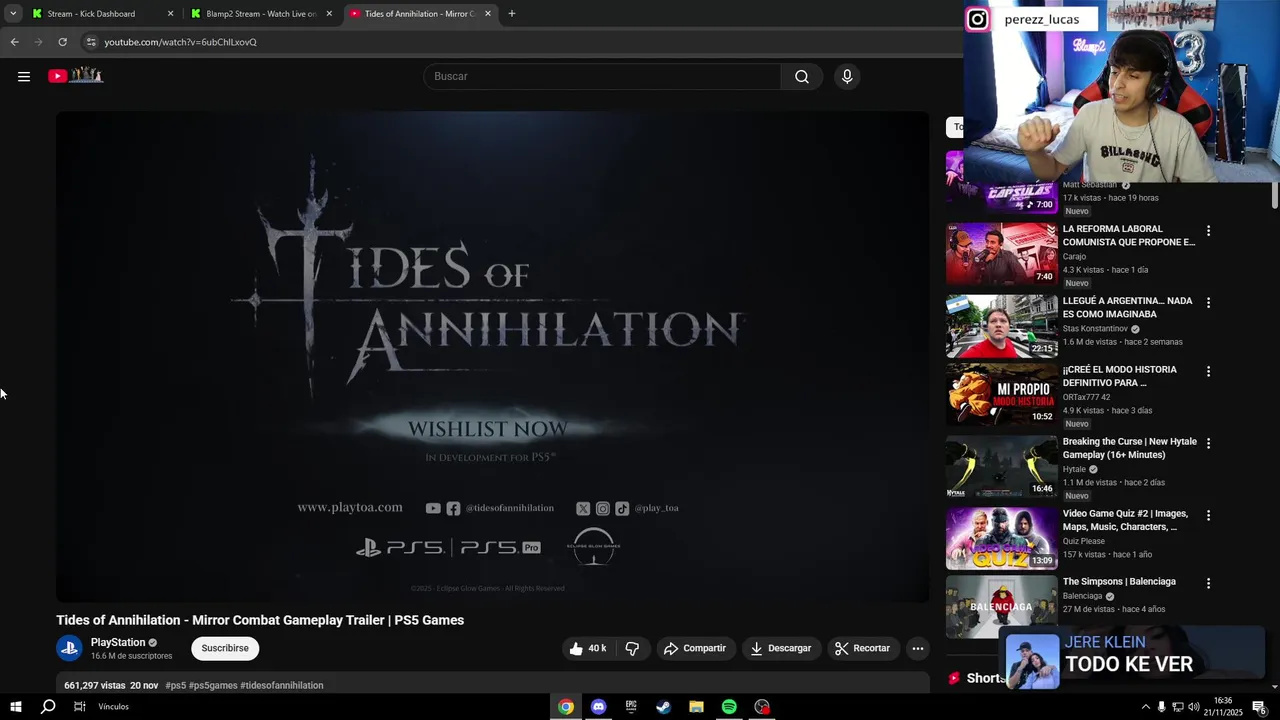1280x720 pixels.
Task: Click the address bar URL
Action: point(181,42)
